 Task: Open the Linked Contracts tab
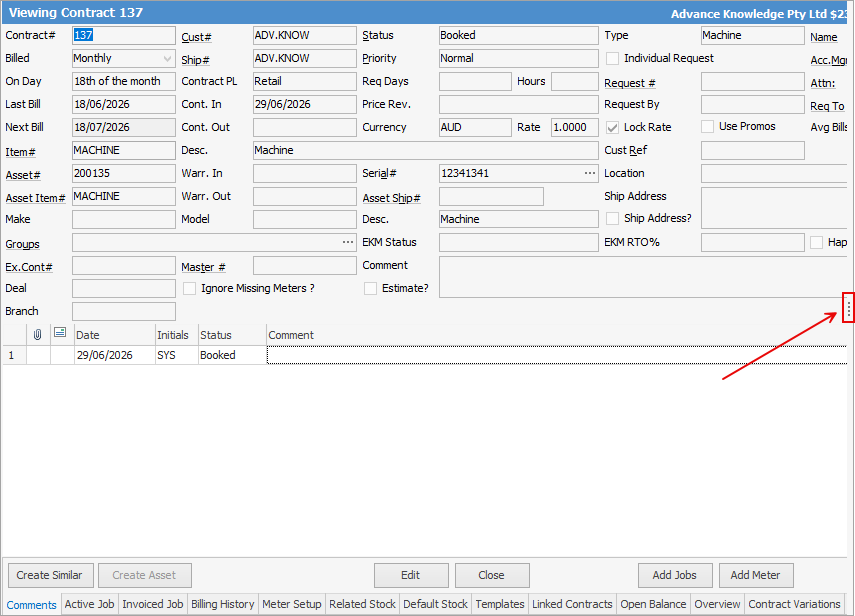coord(572,604)
